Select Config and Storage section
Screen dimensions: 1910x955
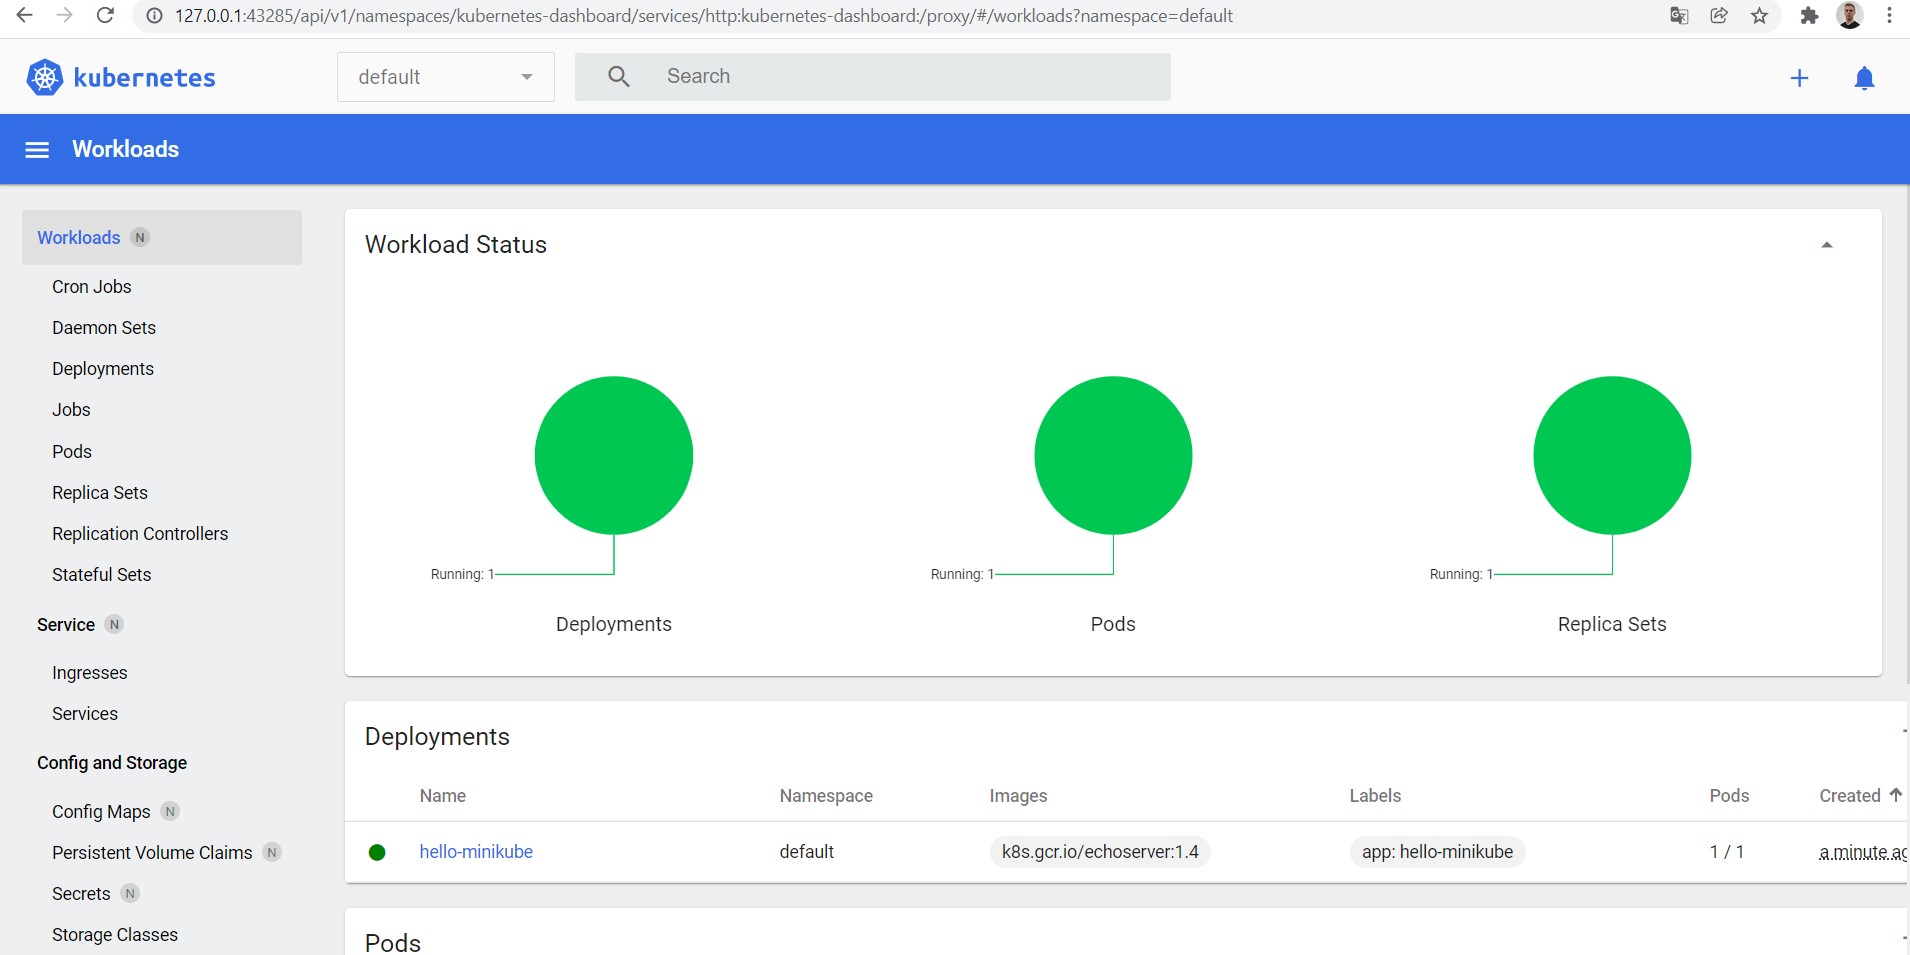112,763
